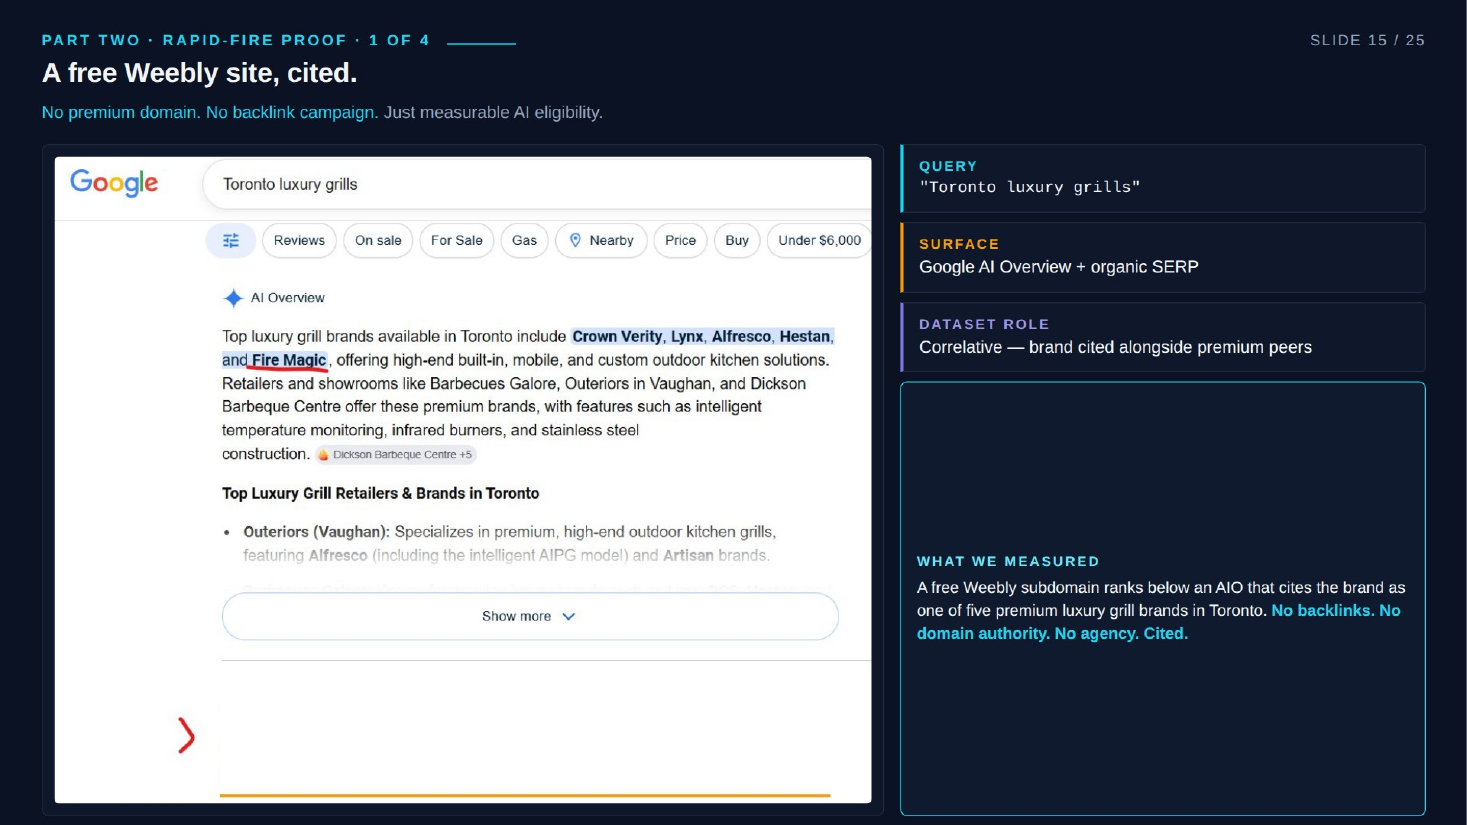Image resolution: width=1467 pixels, height=825 pixels.
Task: Select the Price filter chip
Action: [680, 240]
